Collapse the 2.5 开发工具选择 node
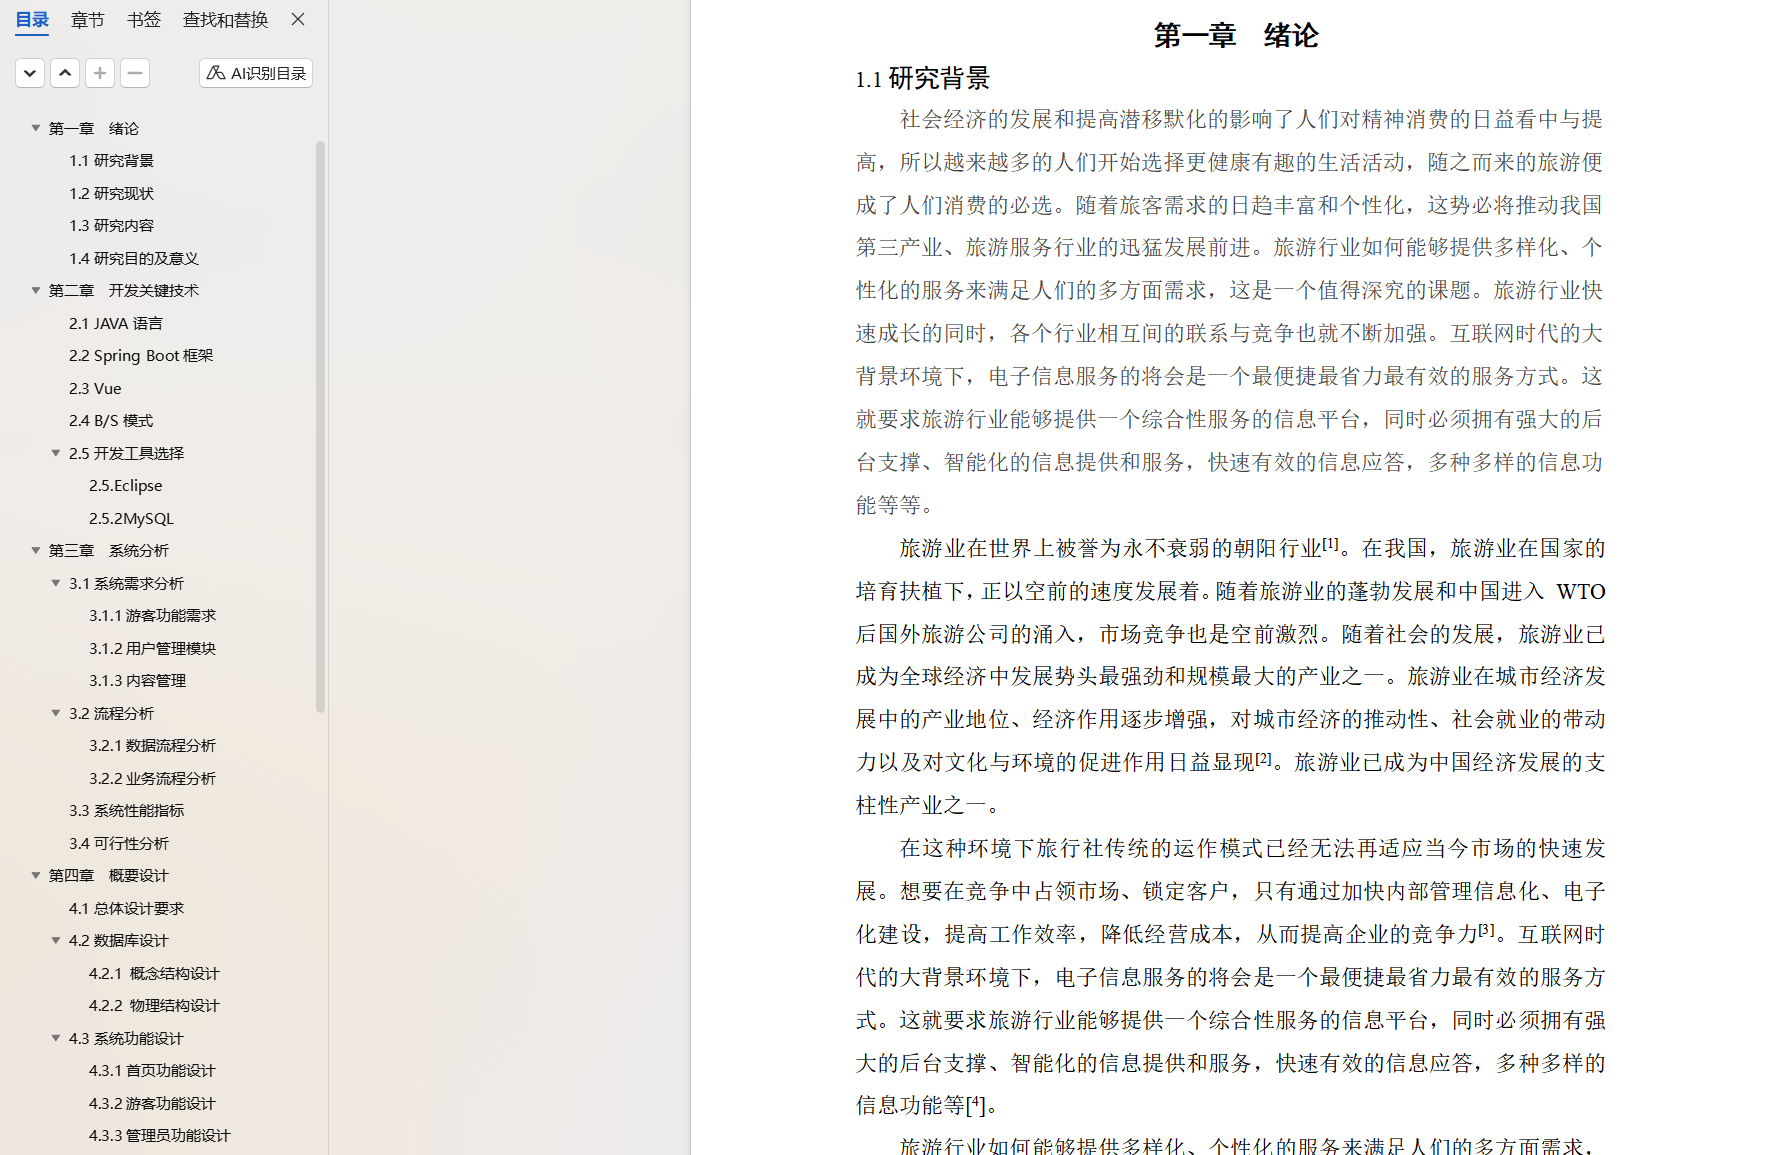Viewport: 1780px width, 1155px height. click(56, 452)
